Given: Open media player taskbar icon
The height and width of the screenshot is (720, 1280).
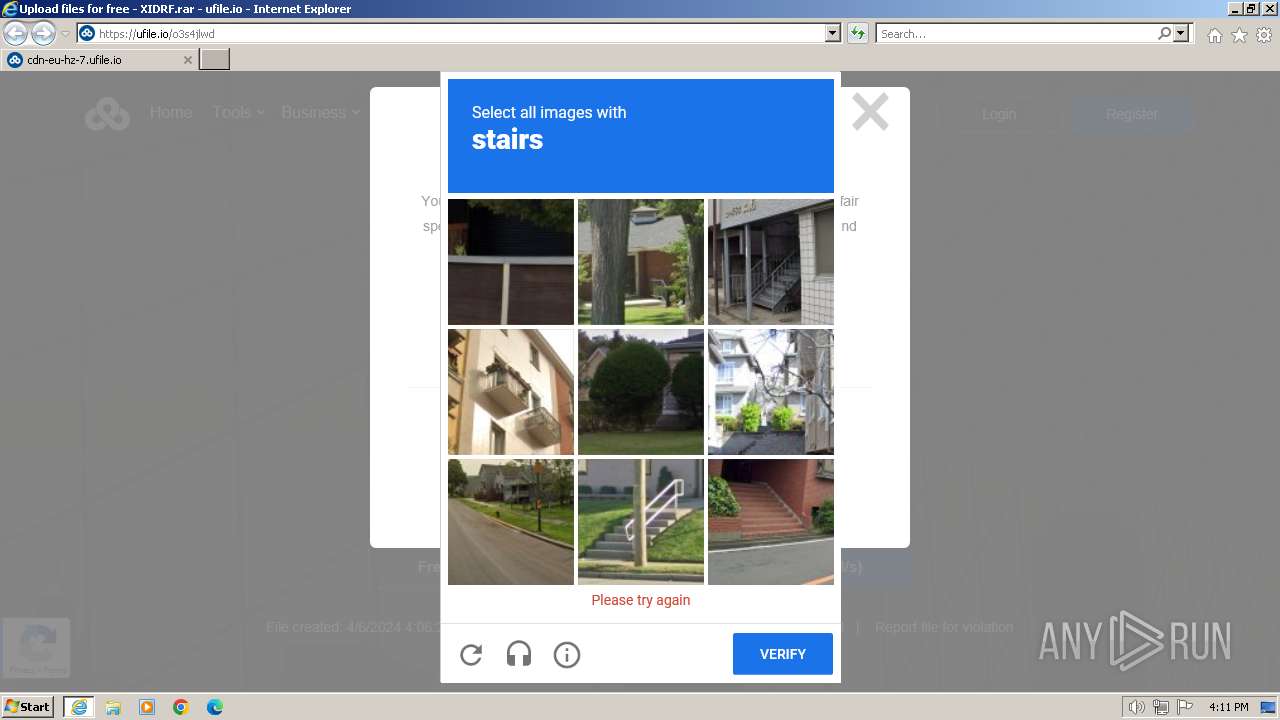Looking at the screenshot, I should (147, 707).
